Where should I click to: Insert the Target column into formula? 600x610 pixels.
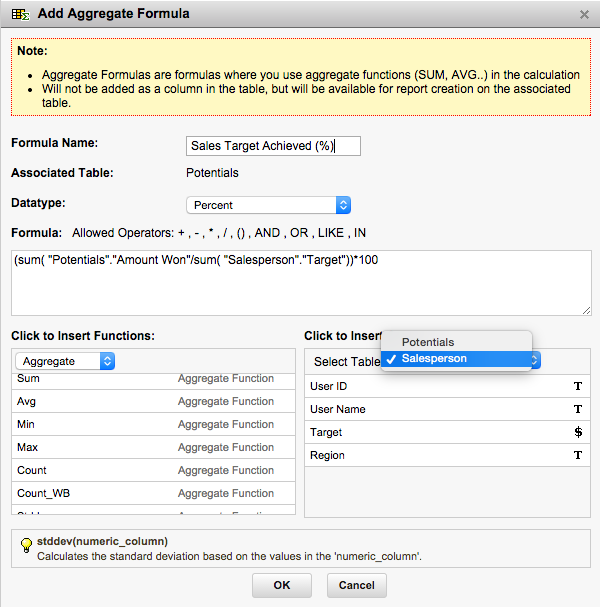pos(327,432)
